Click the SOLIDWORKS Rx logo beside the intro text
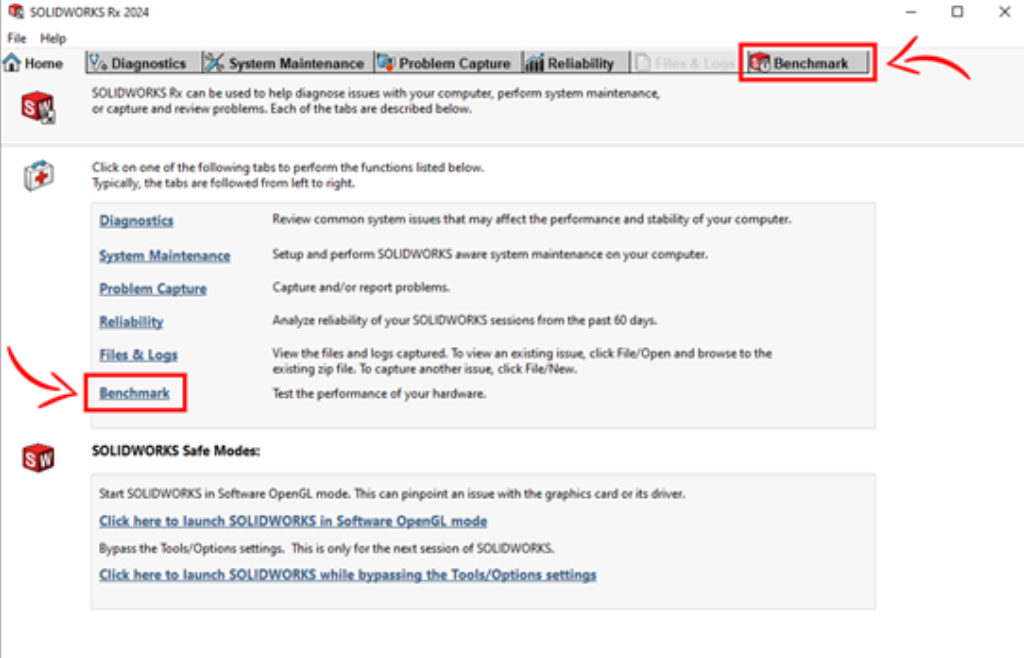1024x658 pixels. [x=38, y=108]
